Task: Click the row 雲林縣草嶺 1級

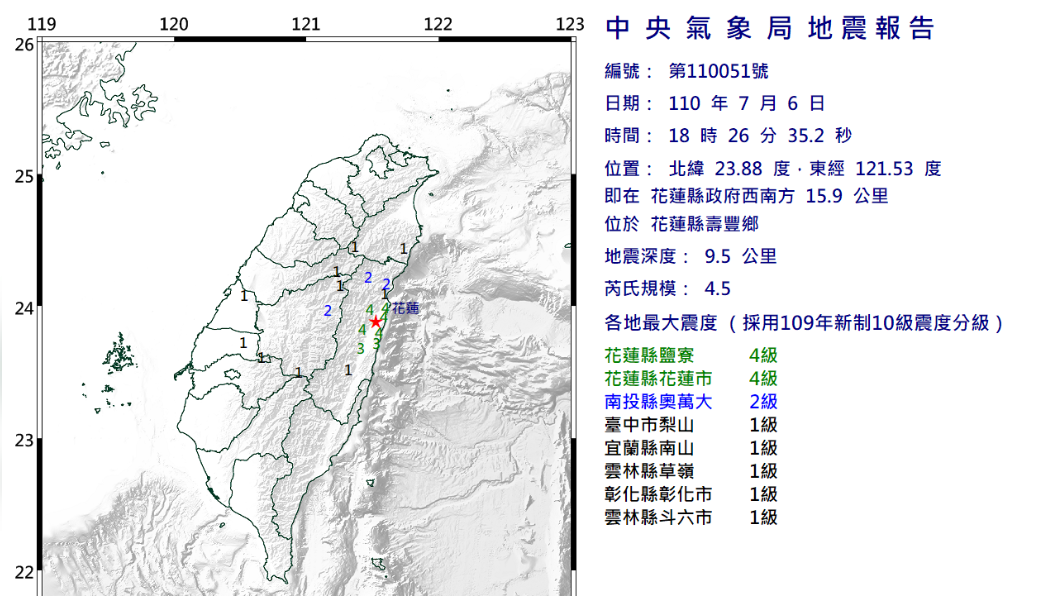Action: (691, 471)
